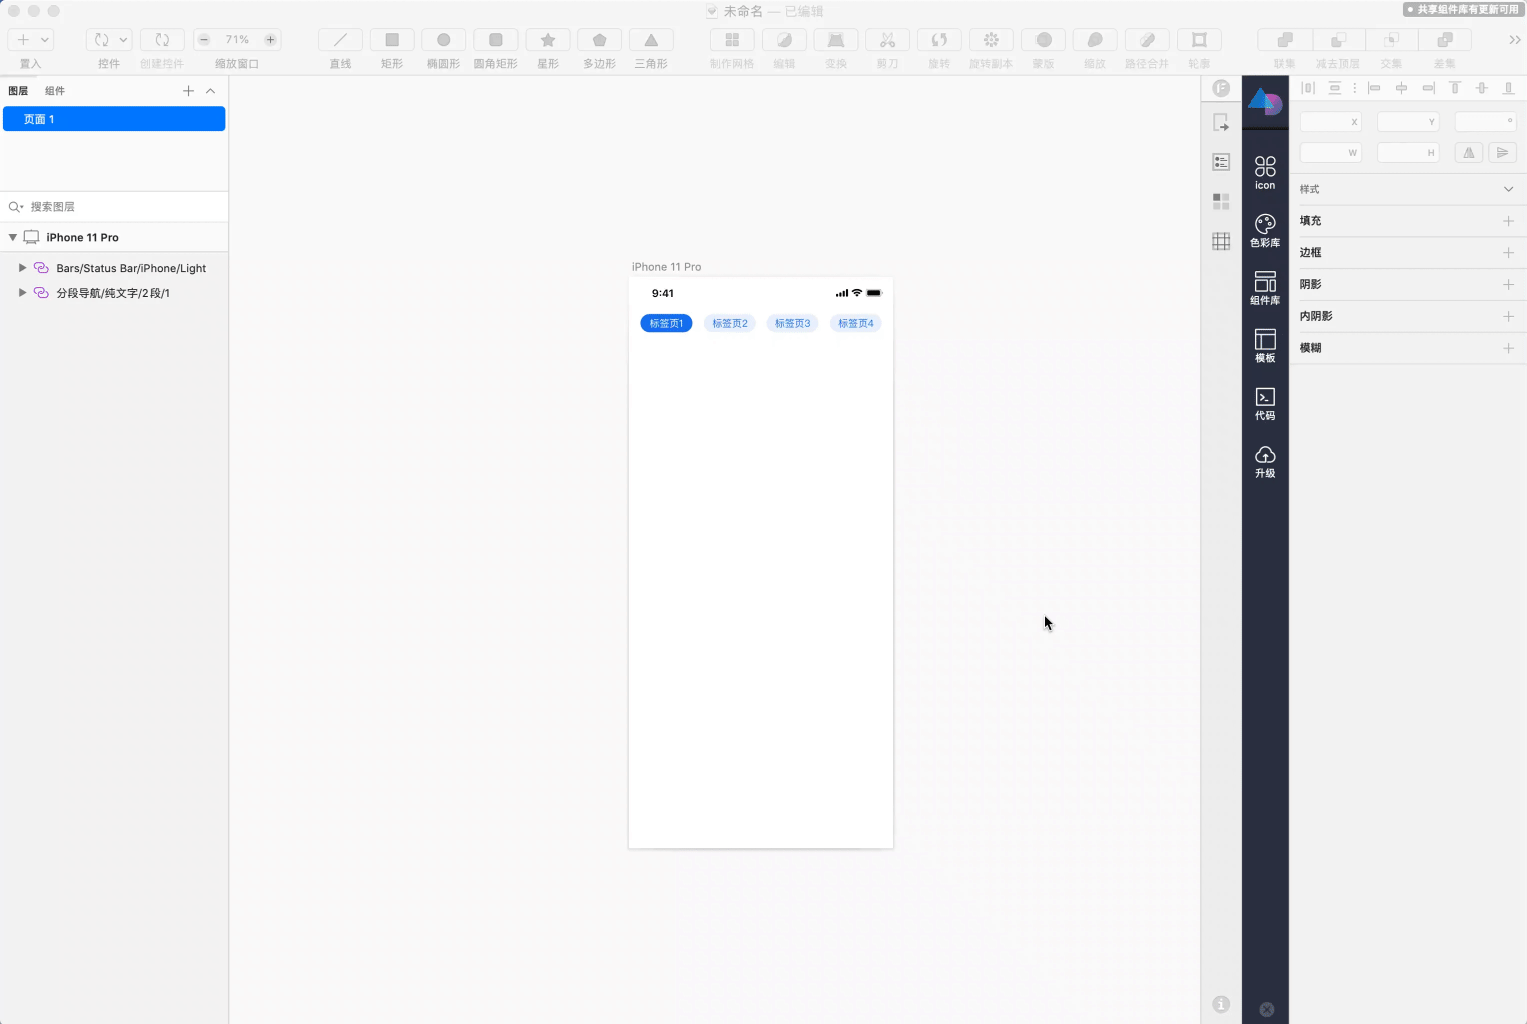The image size is (1527, 1024).
Task: Click the 共享组件库有更新可用 library update notice
Action: (1463, 9)
